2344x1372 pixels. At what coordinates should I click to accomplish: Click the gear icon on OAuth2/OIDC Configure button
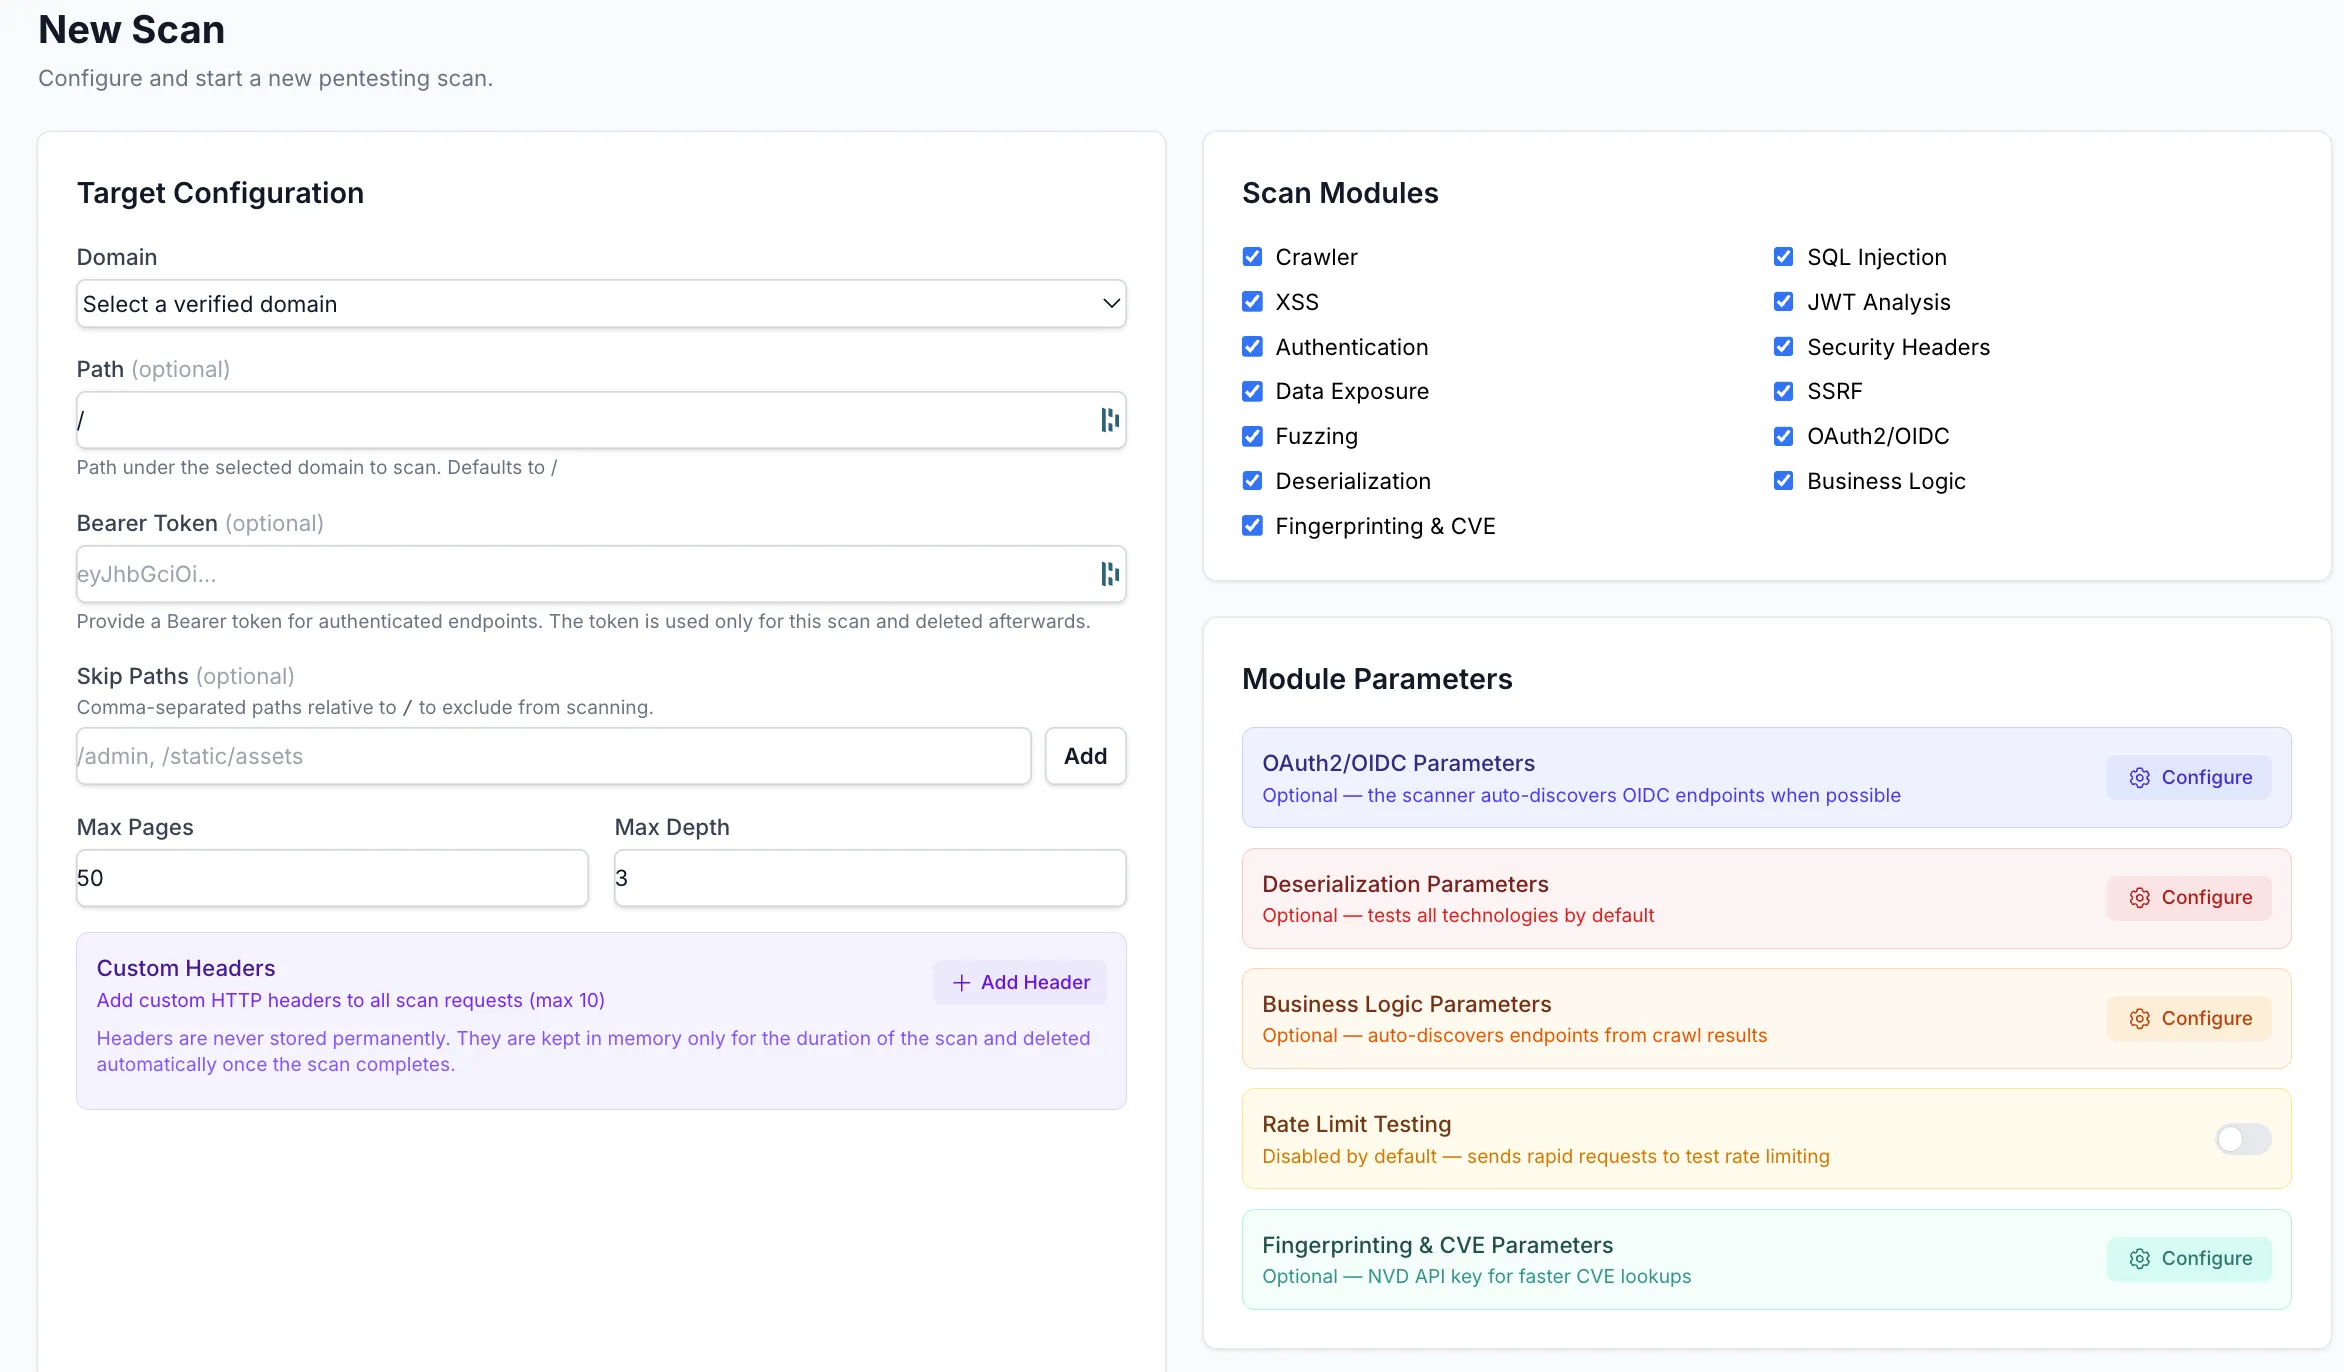pyautogui.click(x=2139, y=777)
